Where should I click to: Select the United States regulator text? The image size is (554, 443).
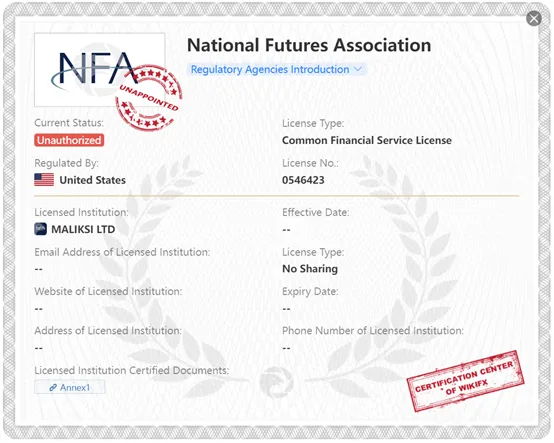[93, 180]
